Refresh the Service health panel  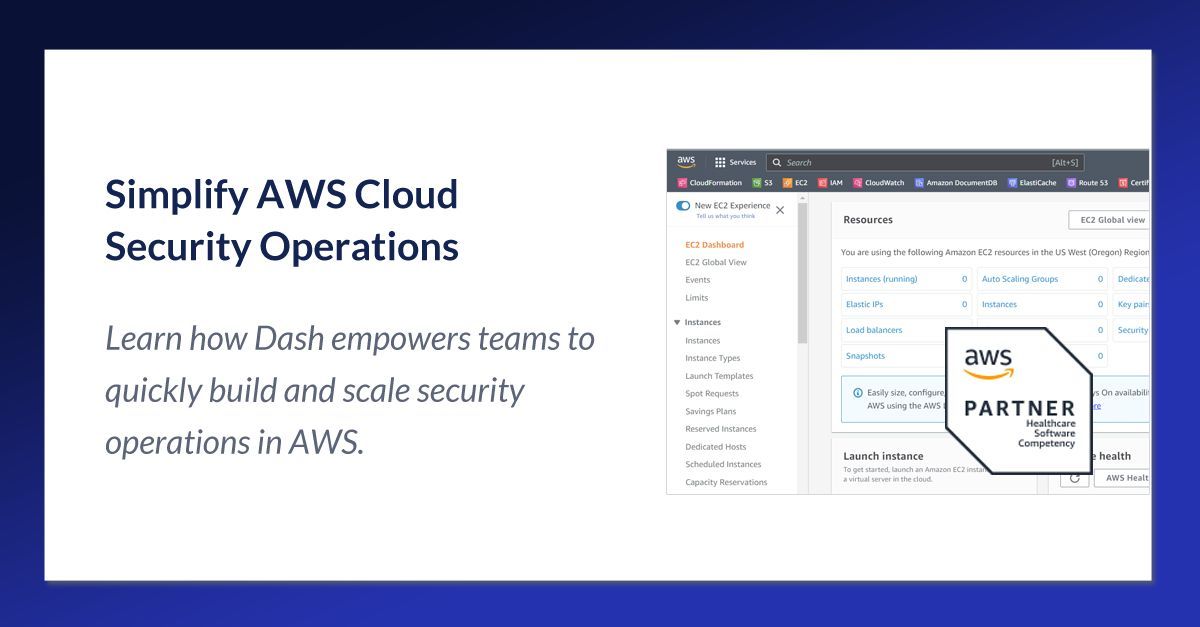coord(1075,478)
